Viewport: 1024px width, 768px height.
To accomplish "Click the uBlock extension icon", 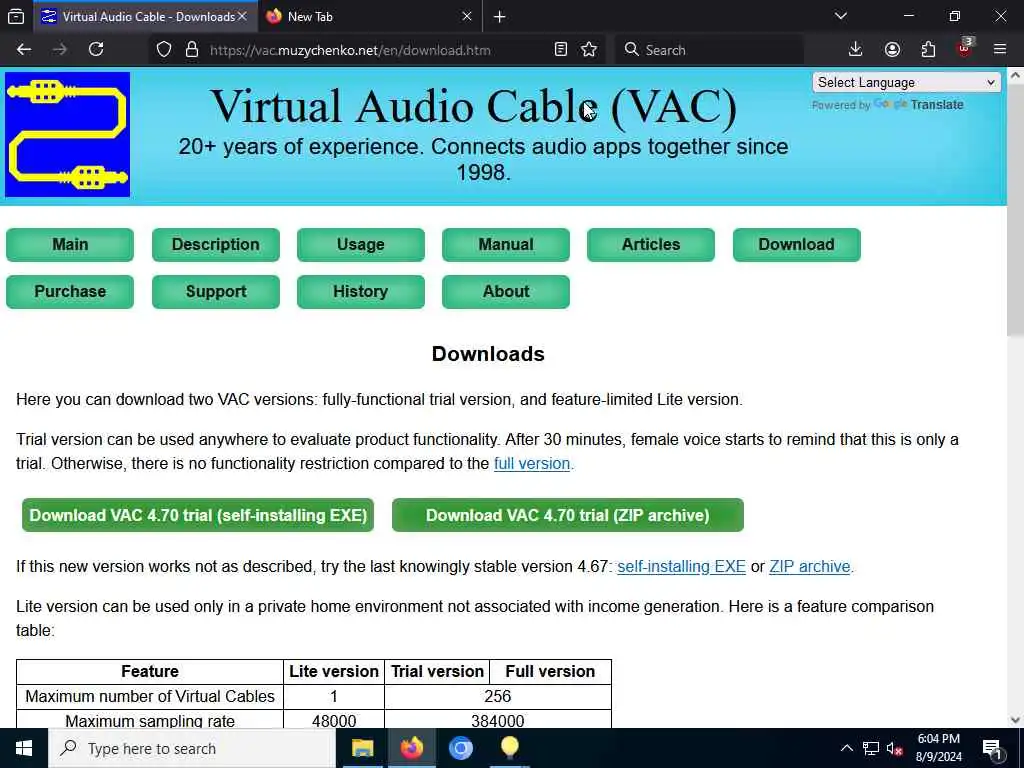I will point(965,48).
